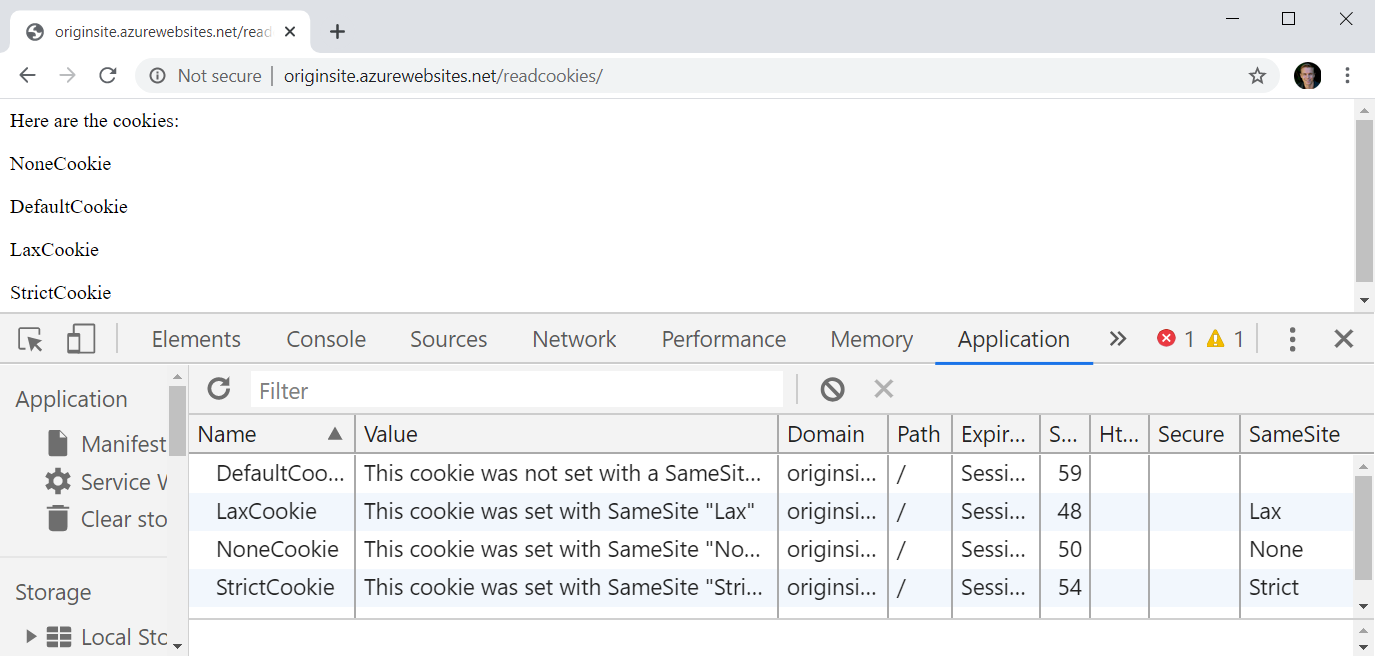
Task: Click the cookie Filter input field
Action: 516,390
